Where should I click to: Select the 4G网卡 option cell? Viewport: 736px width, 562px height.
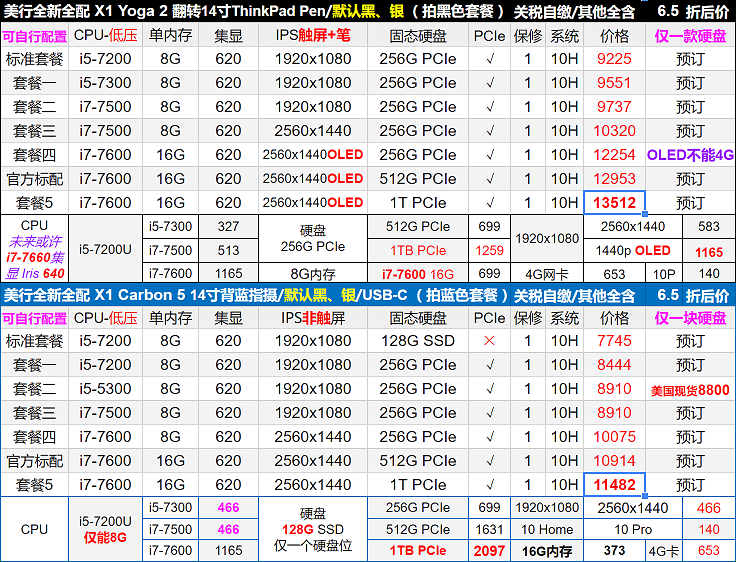[x=547, y=273]
